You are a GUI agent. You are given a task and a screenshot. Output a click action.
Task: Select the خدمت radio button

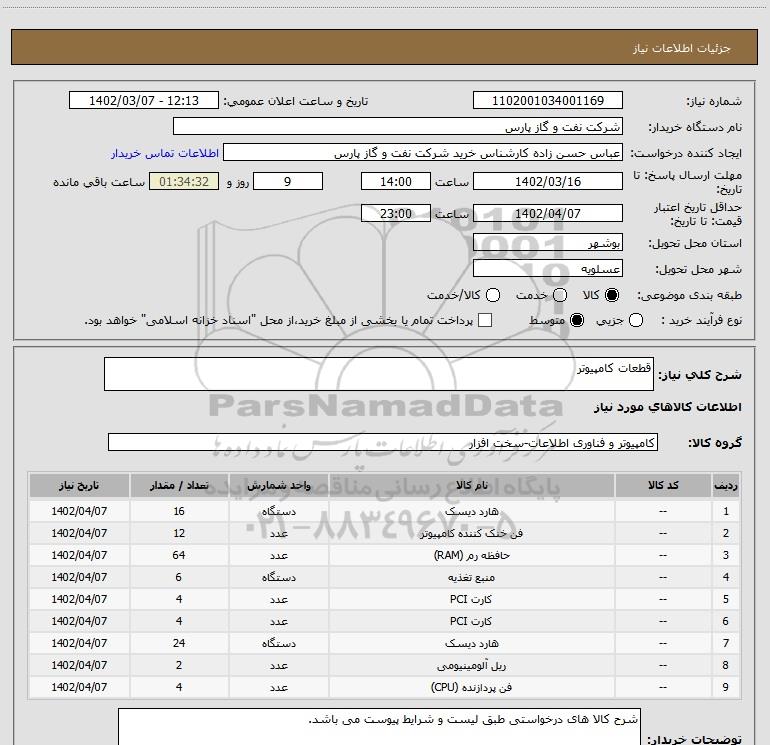(560, 295)
